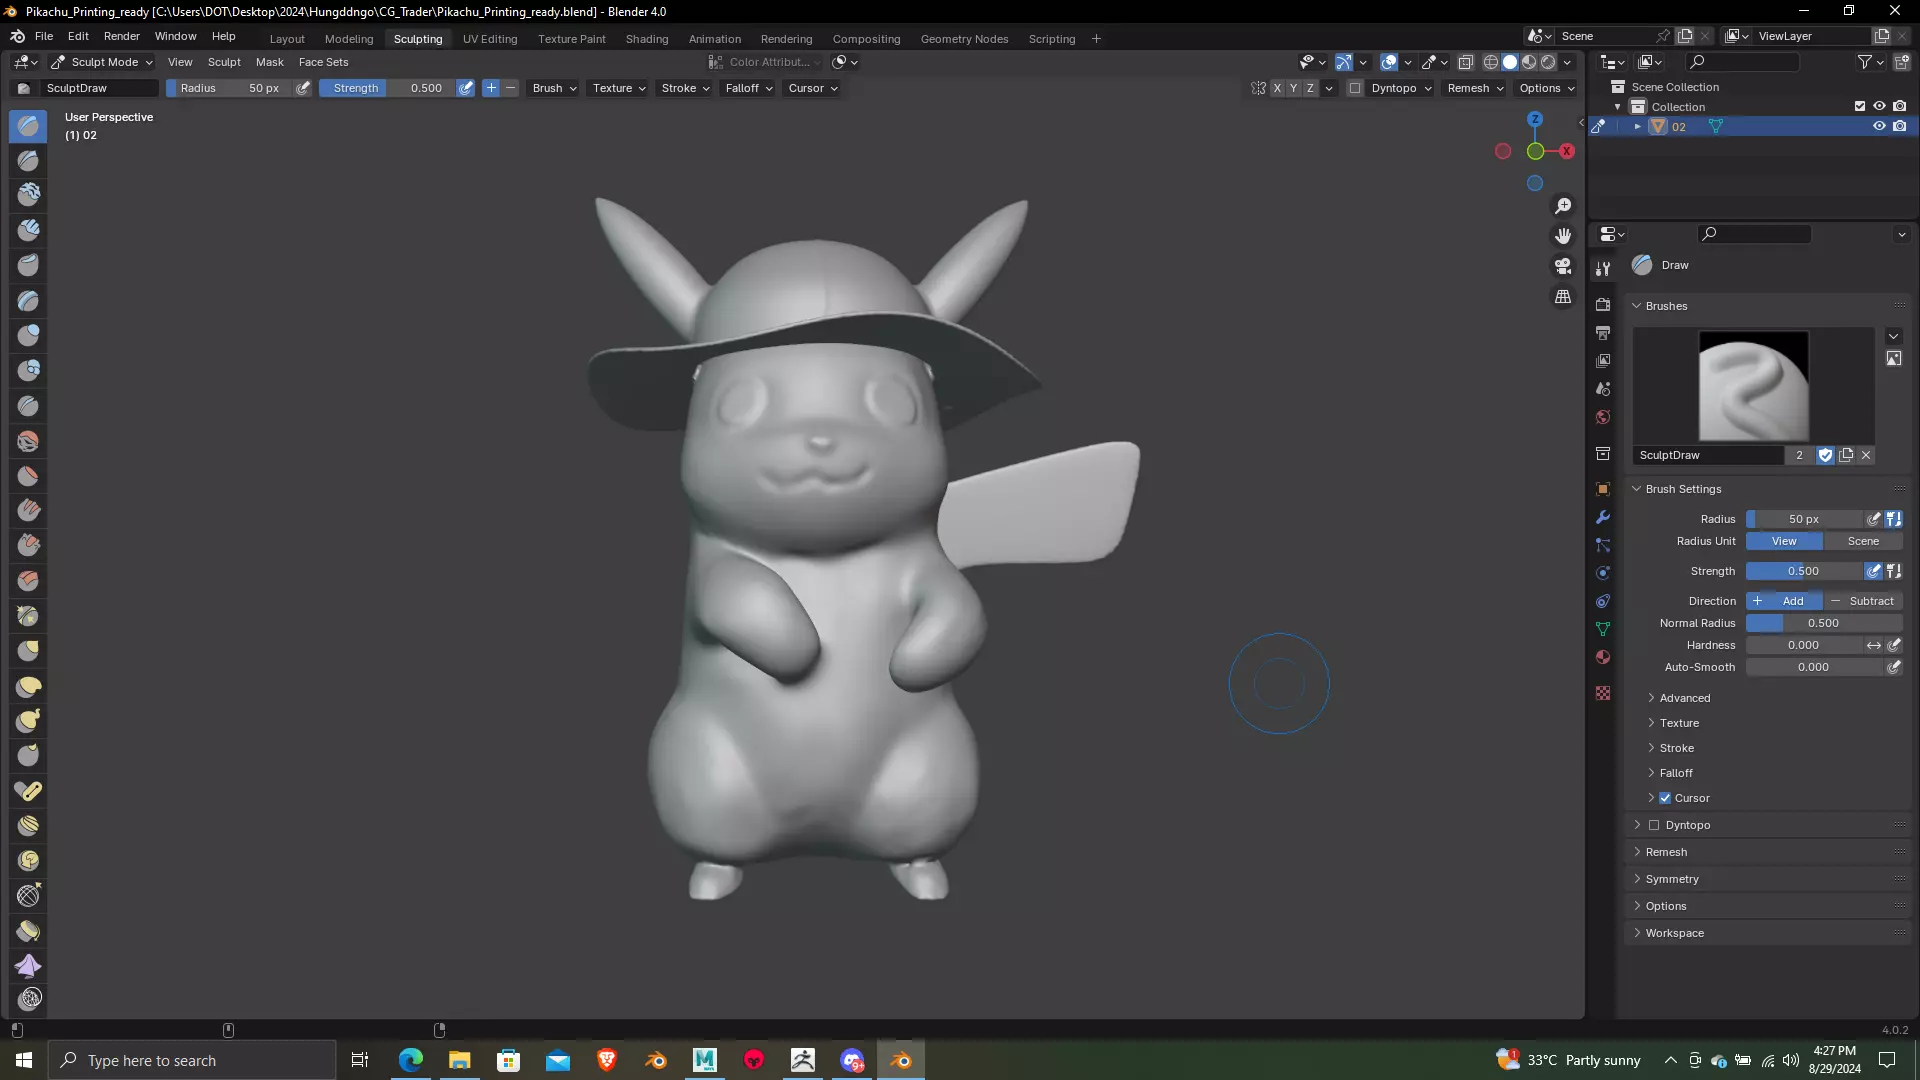The image size is (1920, 1080).
Task: Open the Sculpt Mode dropdown
Action: tap(102, 62)
